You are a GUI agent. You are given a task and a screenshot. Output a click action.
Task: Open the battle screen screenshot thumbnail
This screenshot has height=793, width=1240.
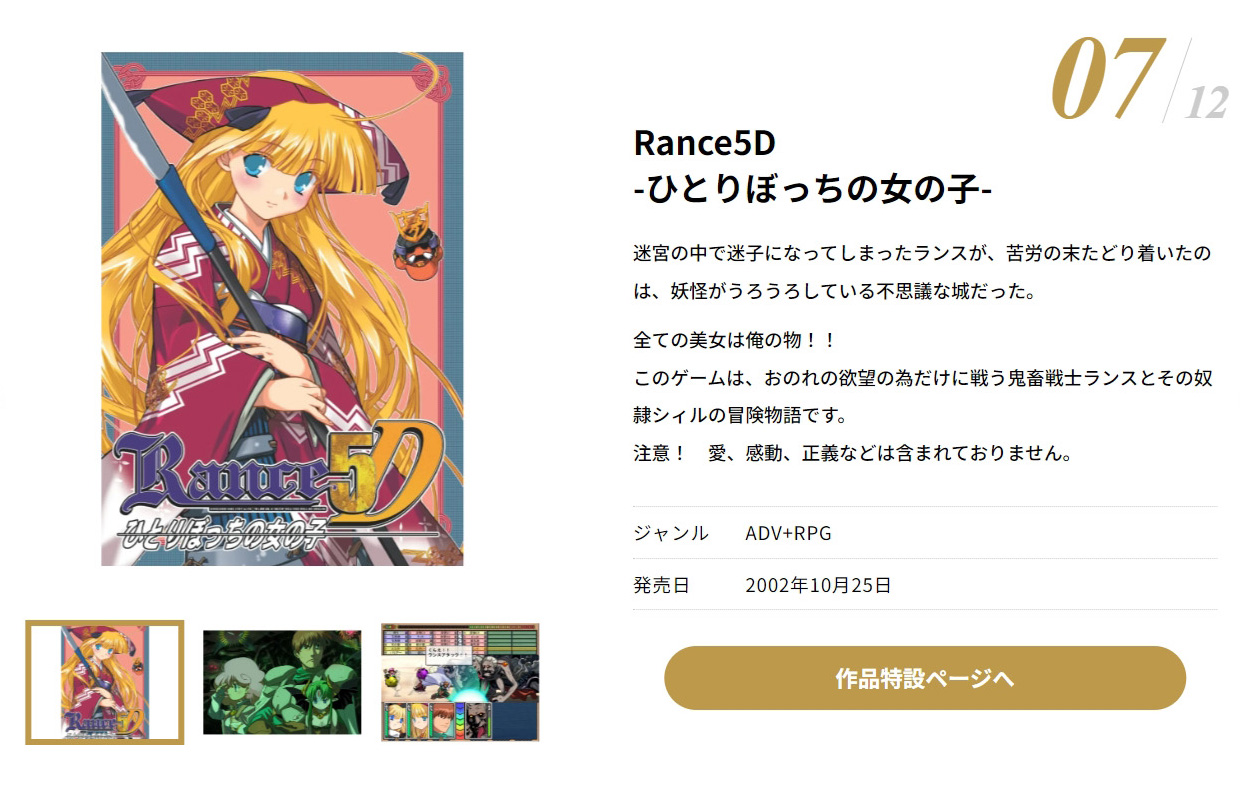[x=460, y=682]
